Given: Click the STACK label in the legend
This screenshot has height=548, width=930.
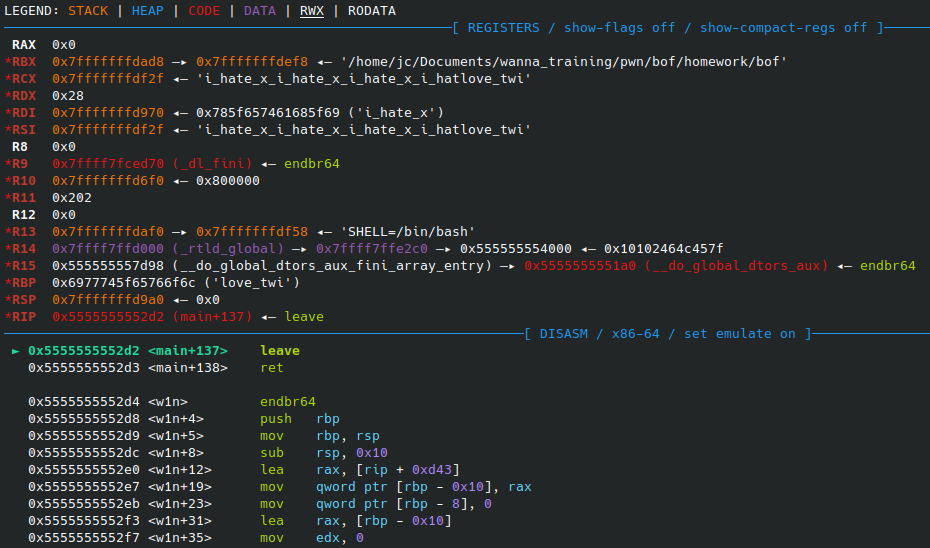Looking at the screenshot, I should coord(88,11).
